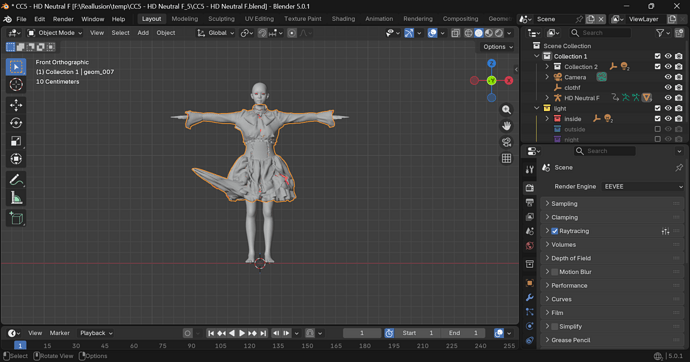This screenshot has height=362, width=690.
Task: Select the Annotate tool
Action: point(16,180)
